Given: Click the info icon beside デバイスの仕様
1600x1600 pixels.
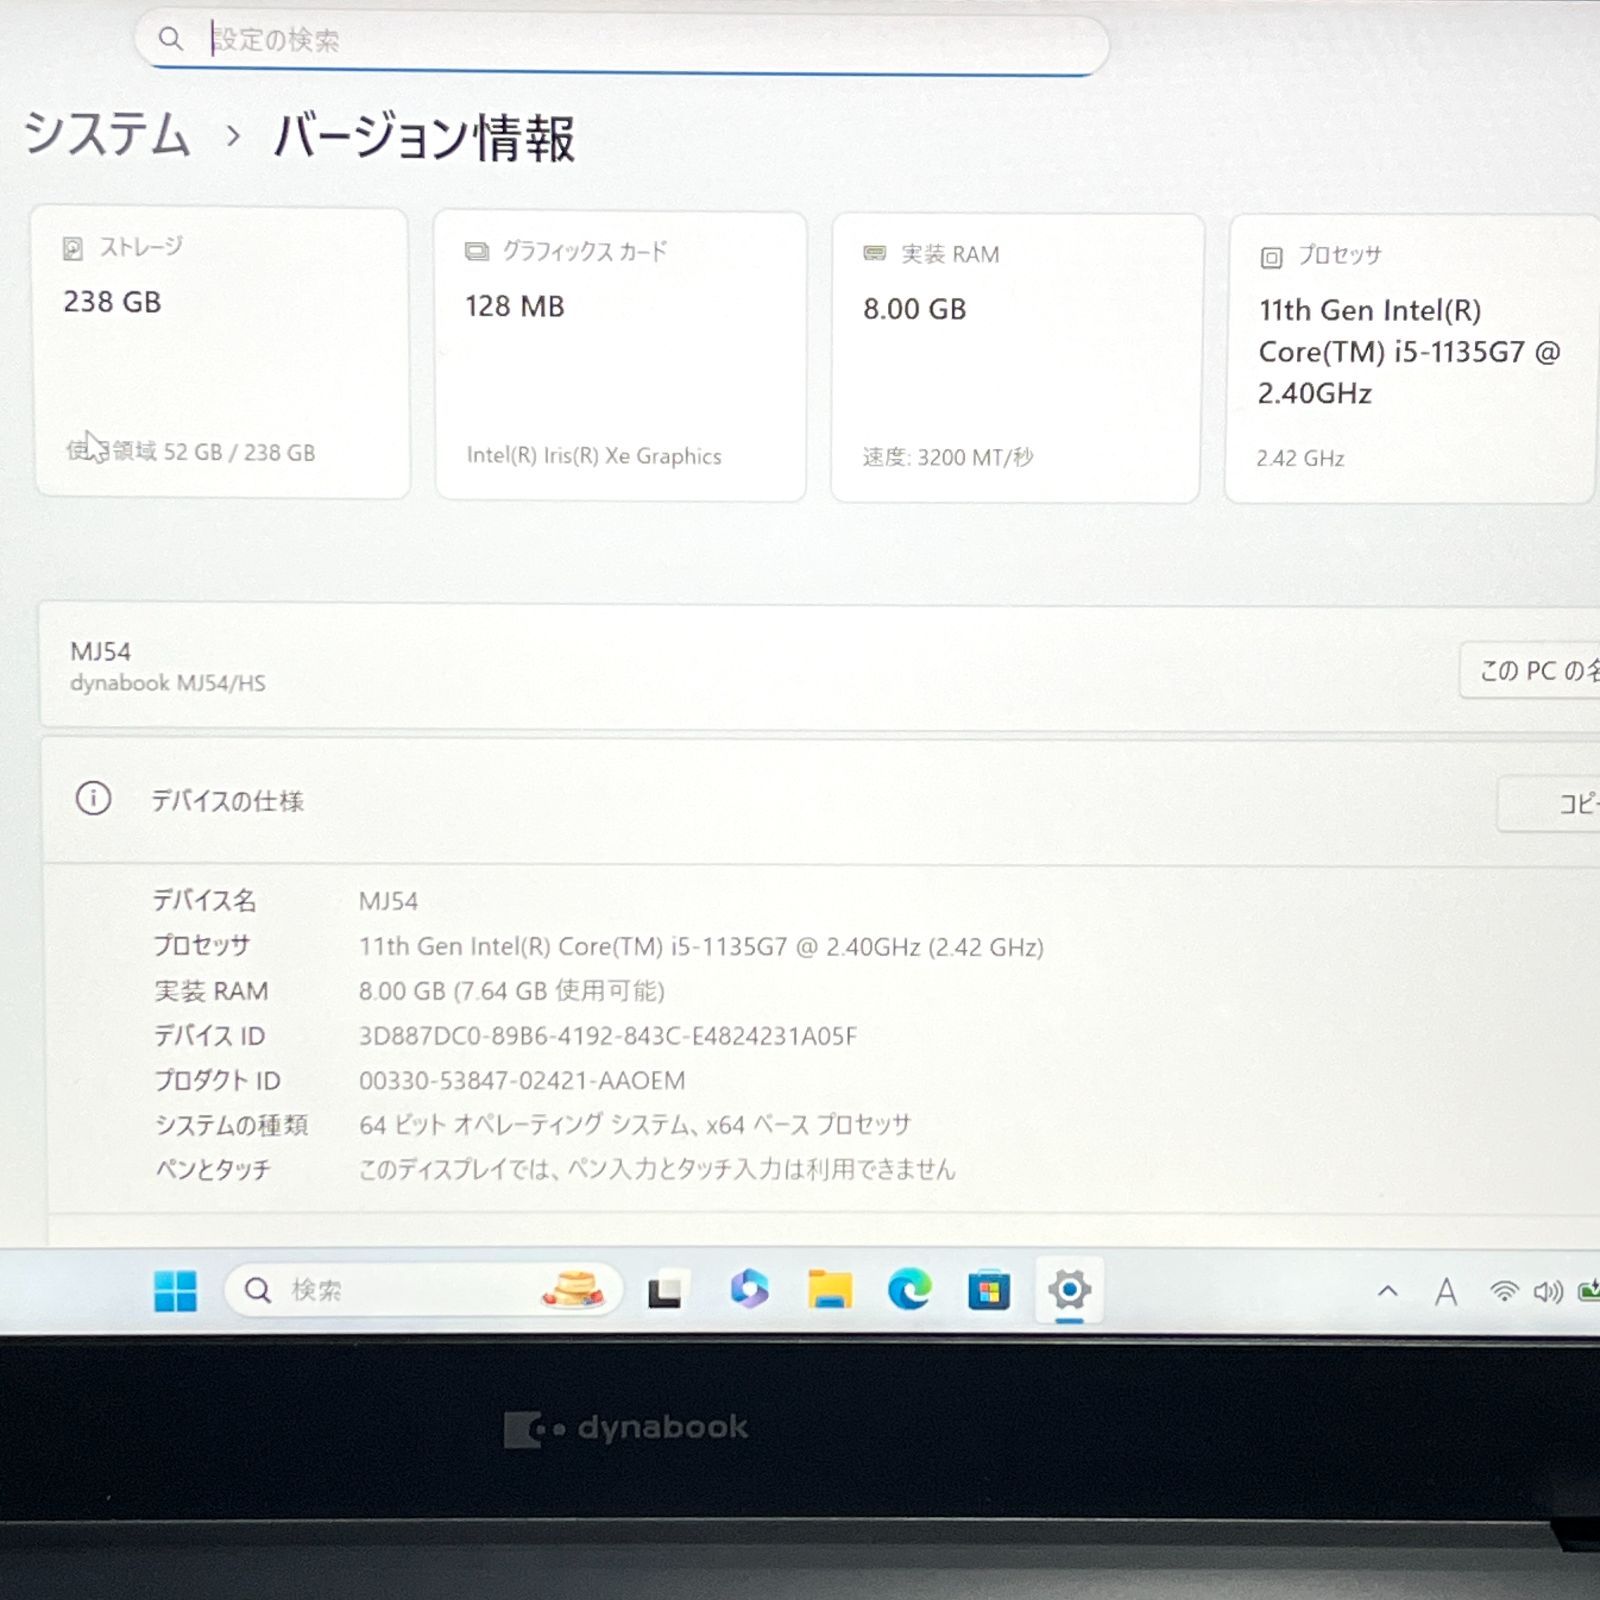Looking at the screenshot, I should [94, 798].
